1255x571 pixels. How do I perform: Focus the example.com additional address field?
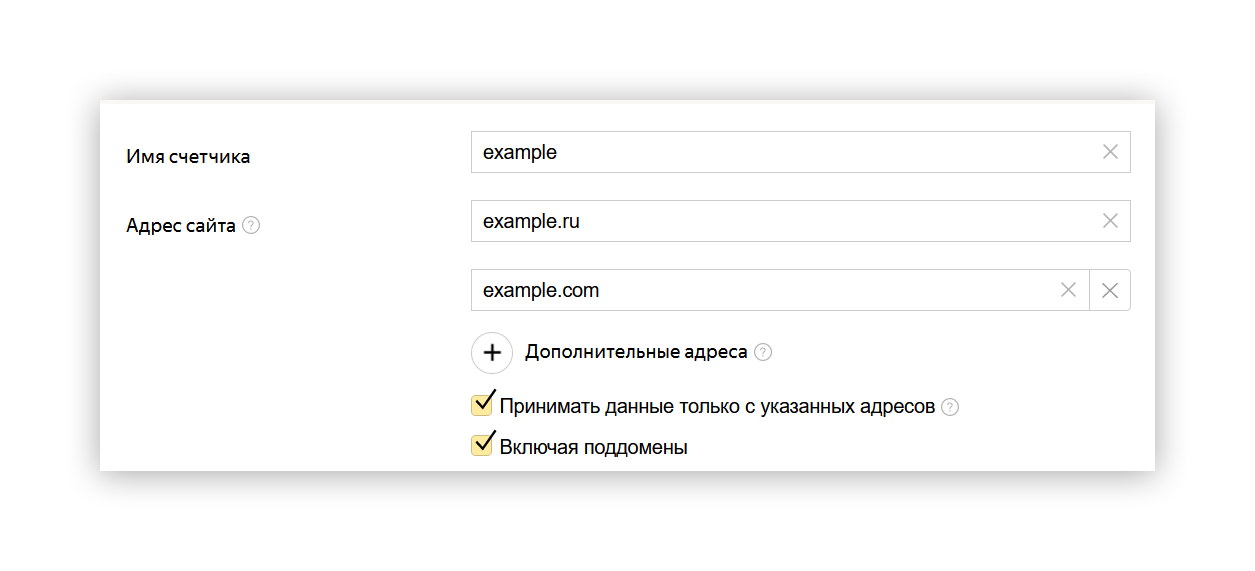(x=760, y=290)
